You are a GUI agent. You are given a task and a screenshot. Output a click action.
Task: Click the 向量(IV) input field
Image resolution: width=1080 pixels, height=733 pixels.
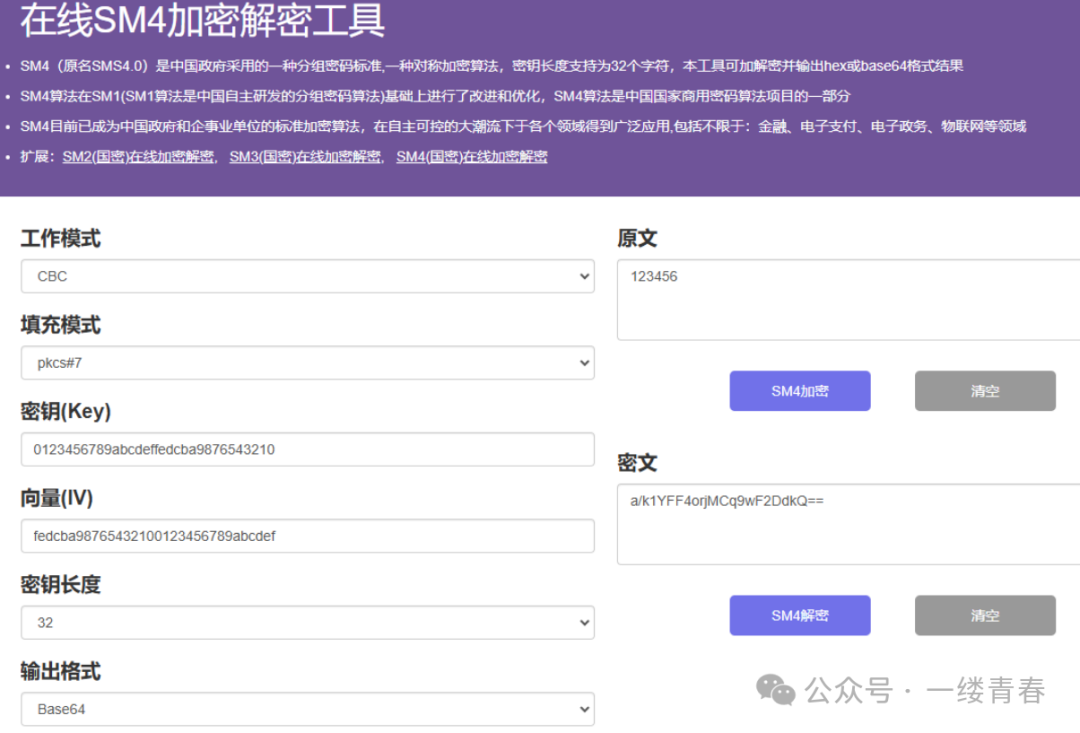pos(307,536)
